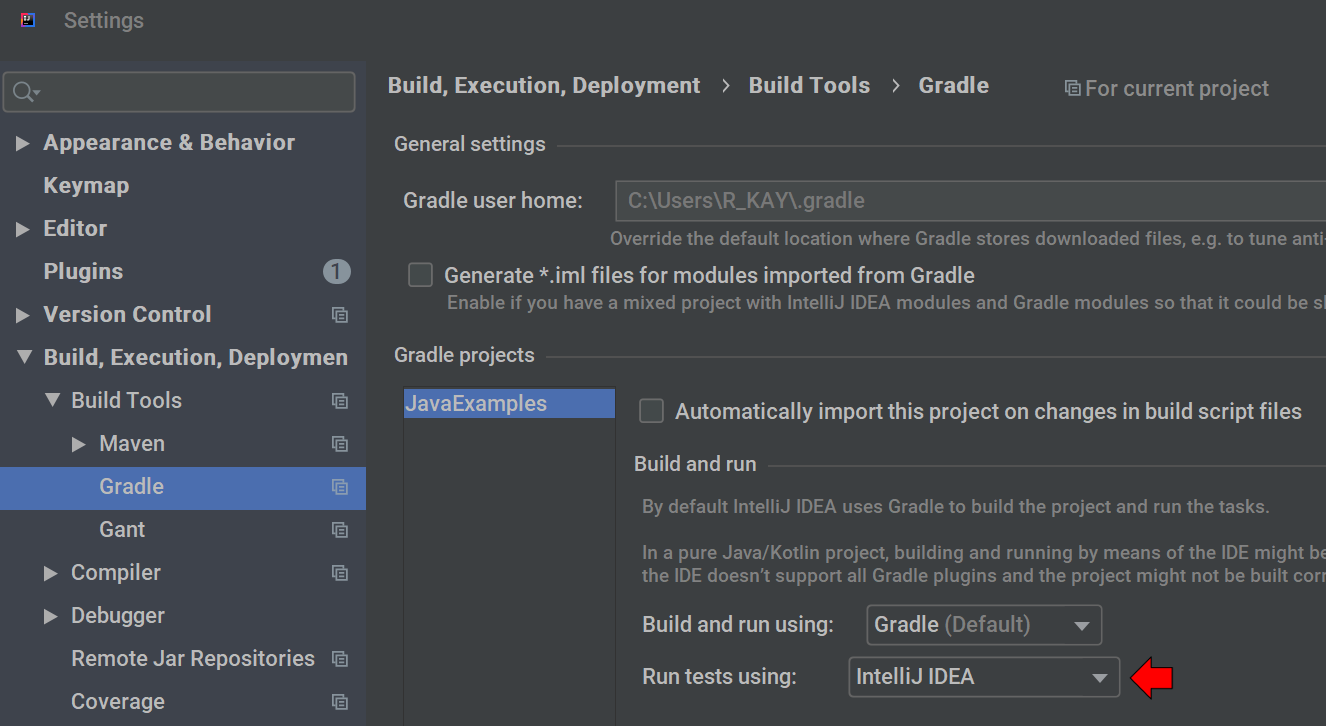Click the project-level icon beside Version Control

click(340, 315)
